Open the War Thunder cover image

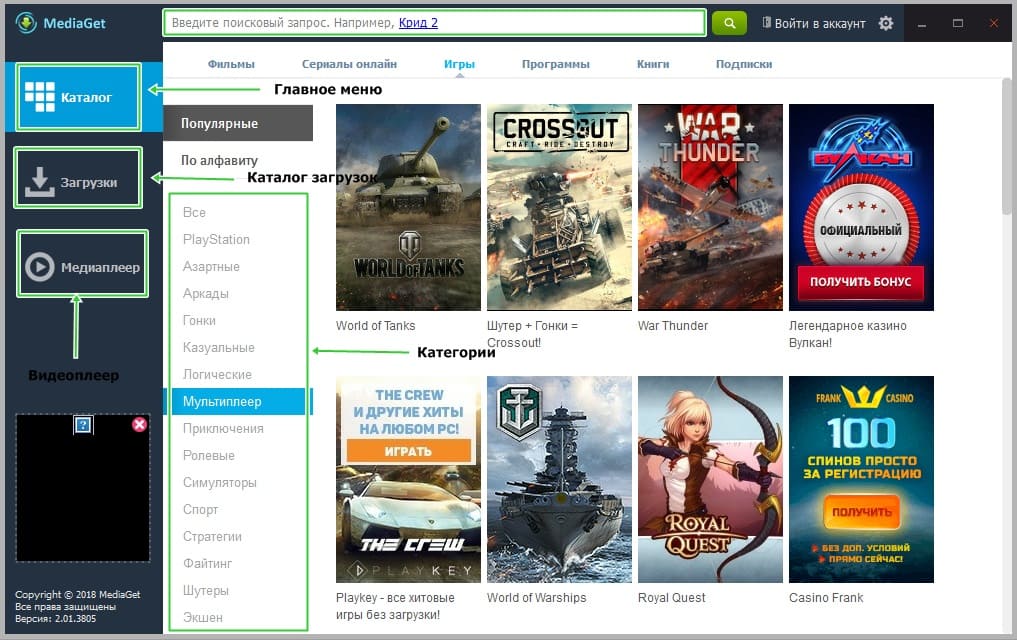pyautogui.click(x=710, y=207)
